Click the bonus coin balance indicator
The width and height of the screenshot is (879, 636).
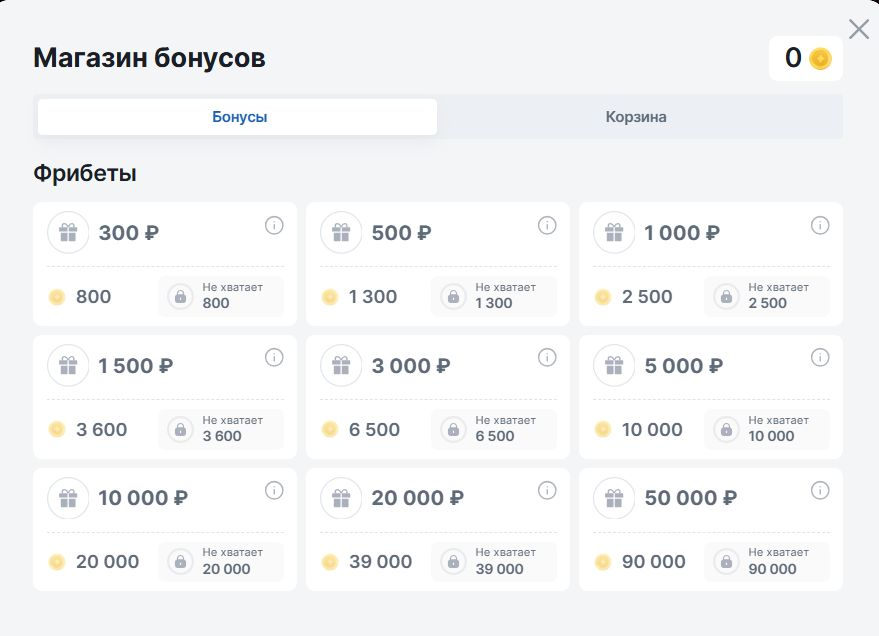pos(806,59)
